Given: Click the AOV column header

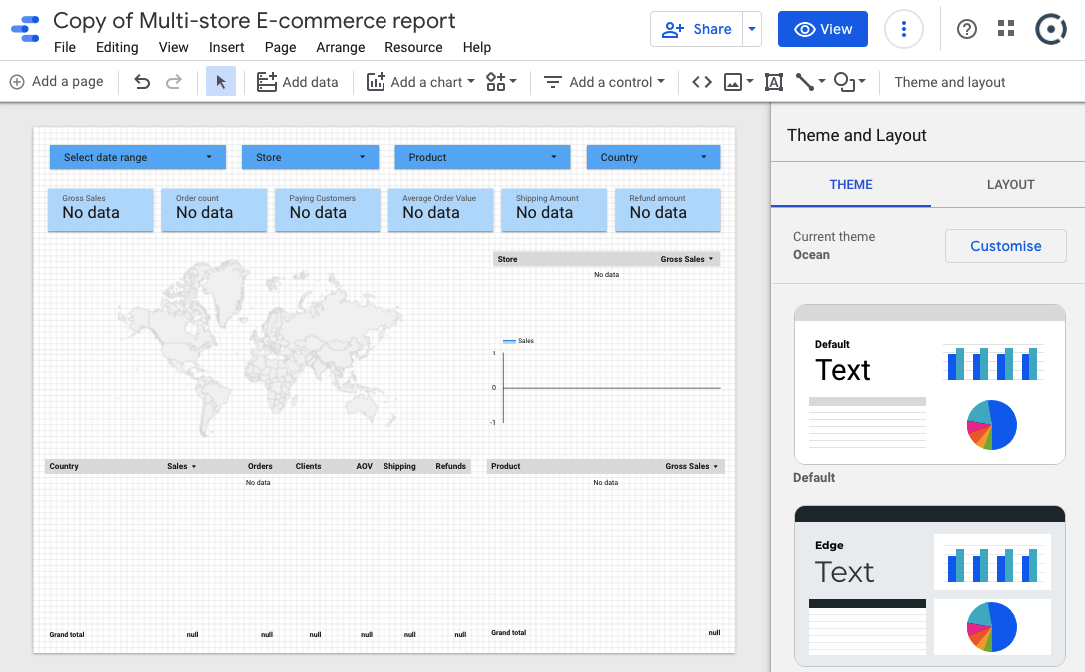Looking at the screenshot, I should [365, 466].
